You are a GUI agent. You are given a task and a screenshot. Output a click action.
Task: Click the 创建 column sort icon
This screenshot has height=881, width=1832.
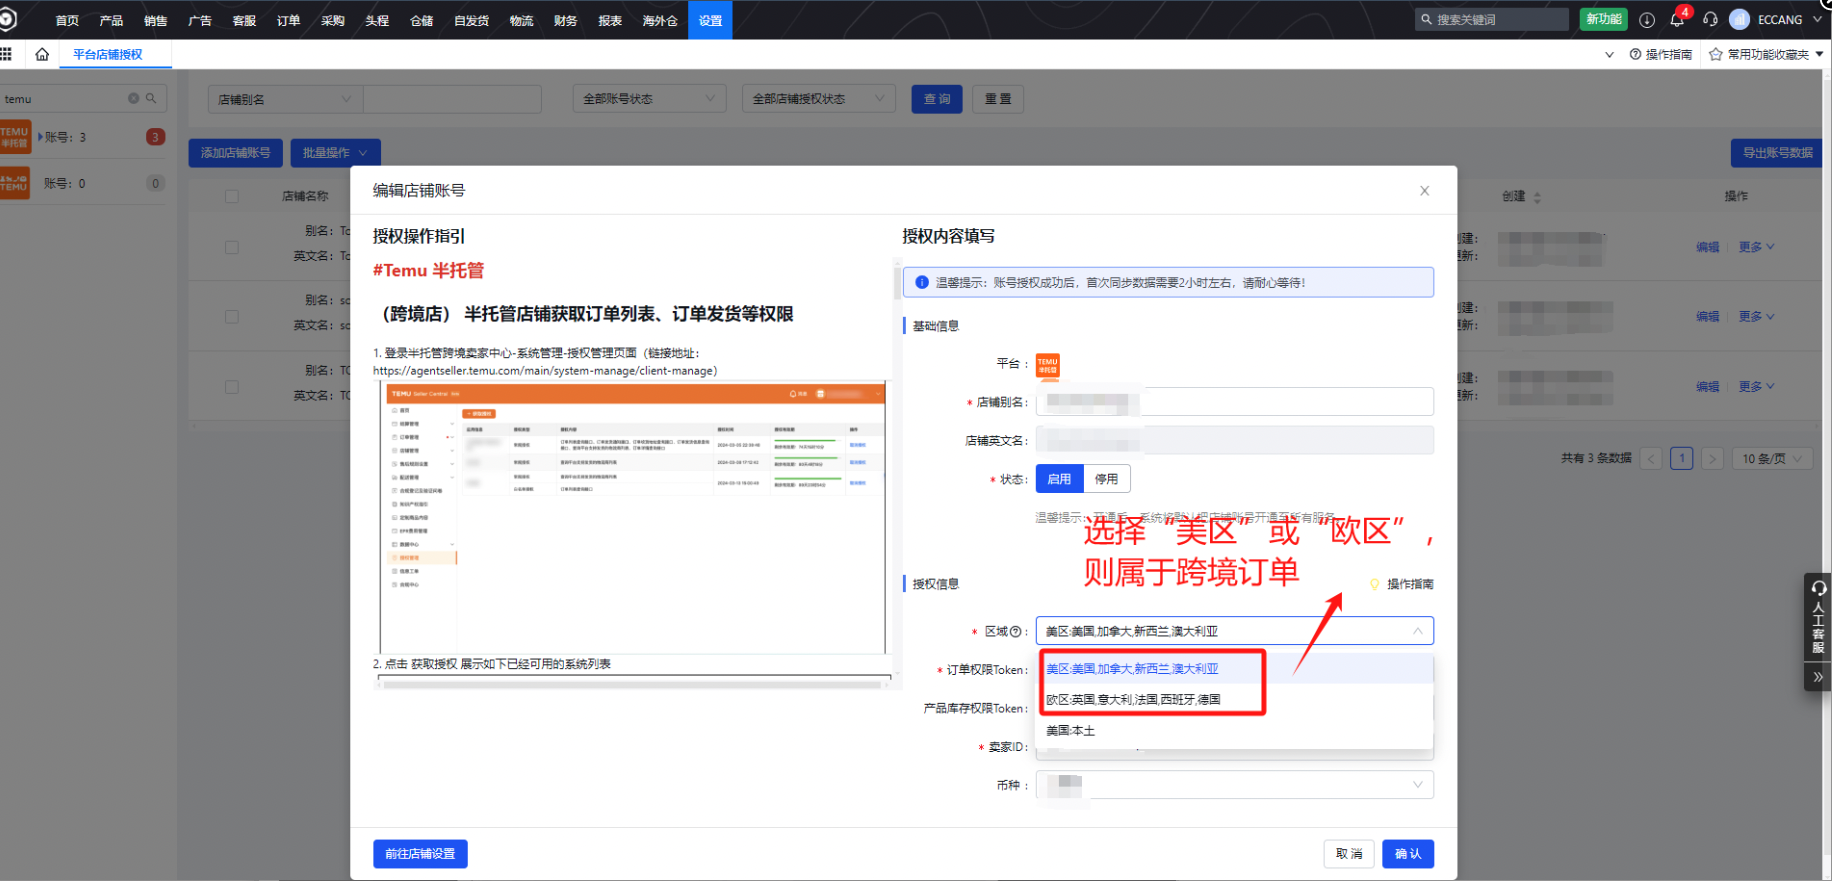[1537, 197]
